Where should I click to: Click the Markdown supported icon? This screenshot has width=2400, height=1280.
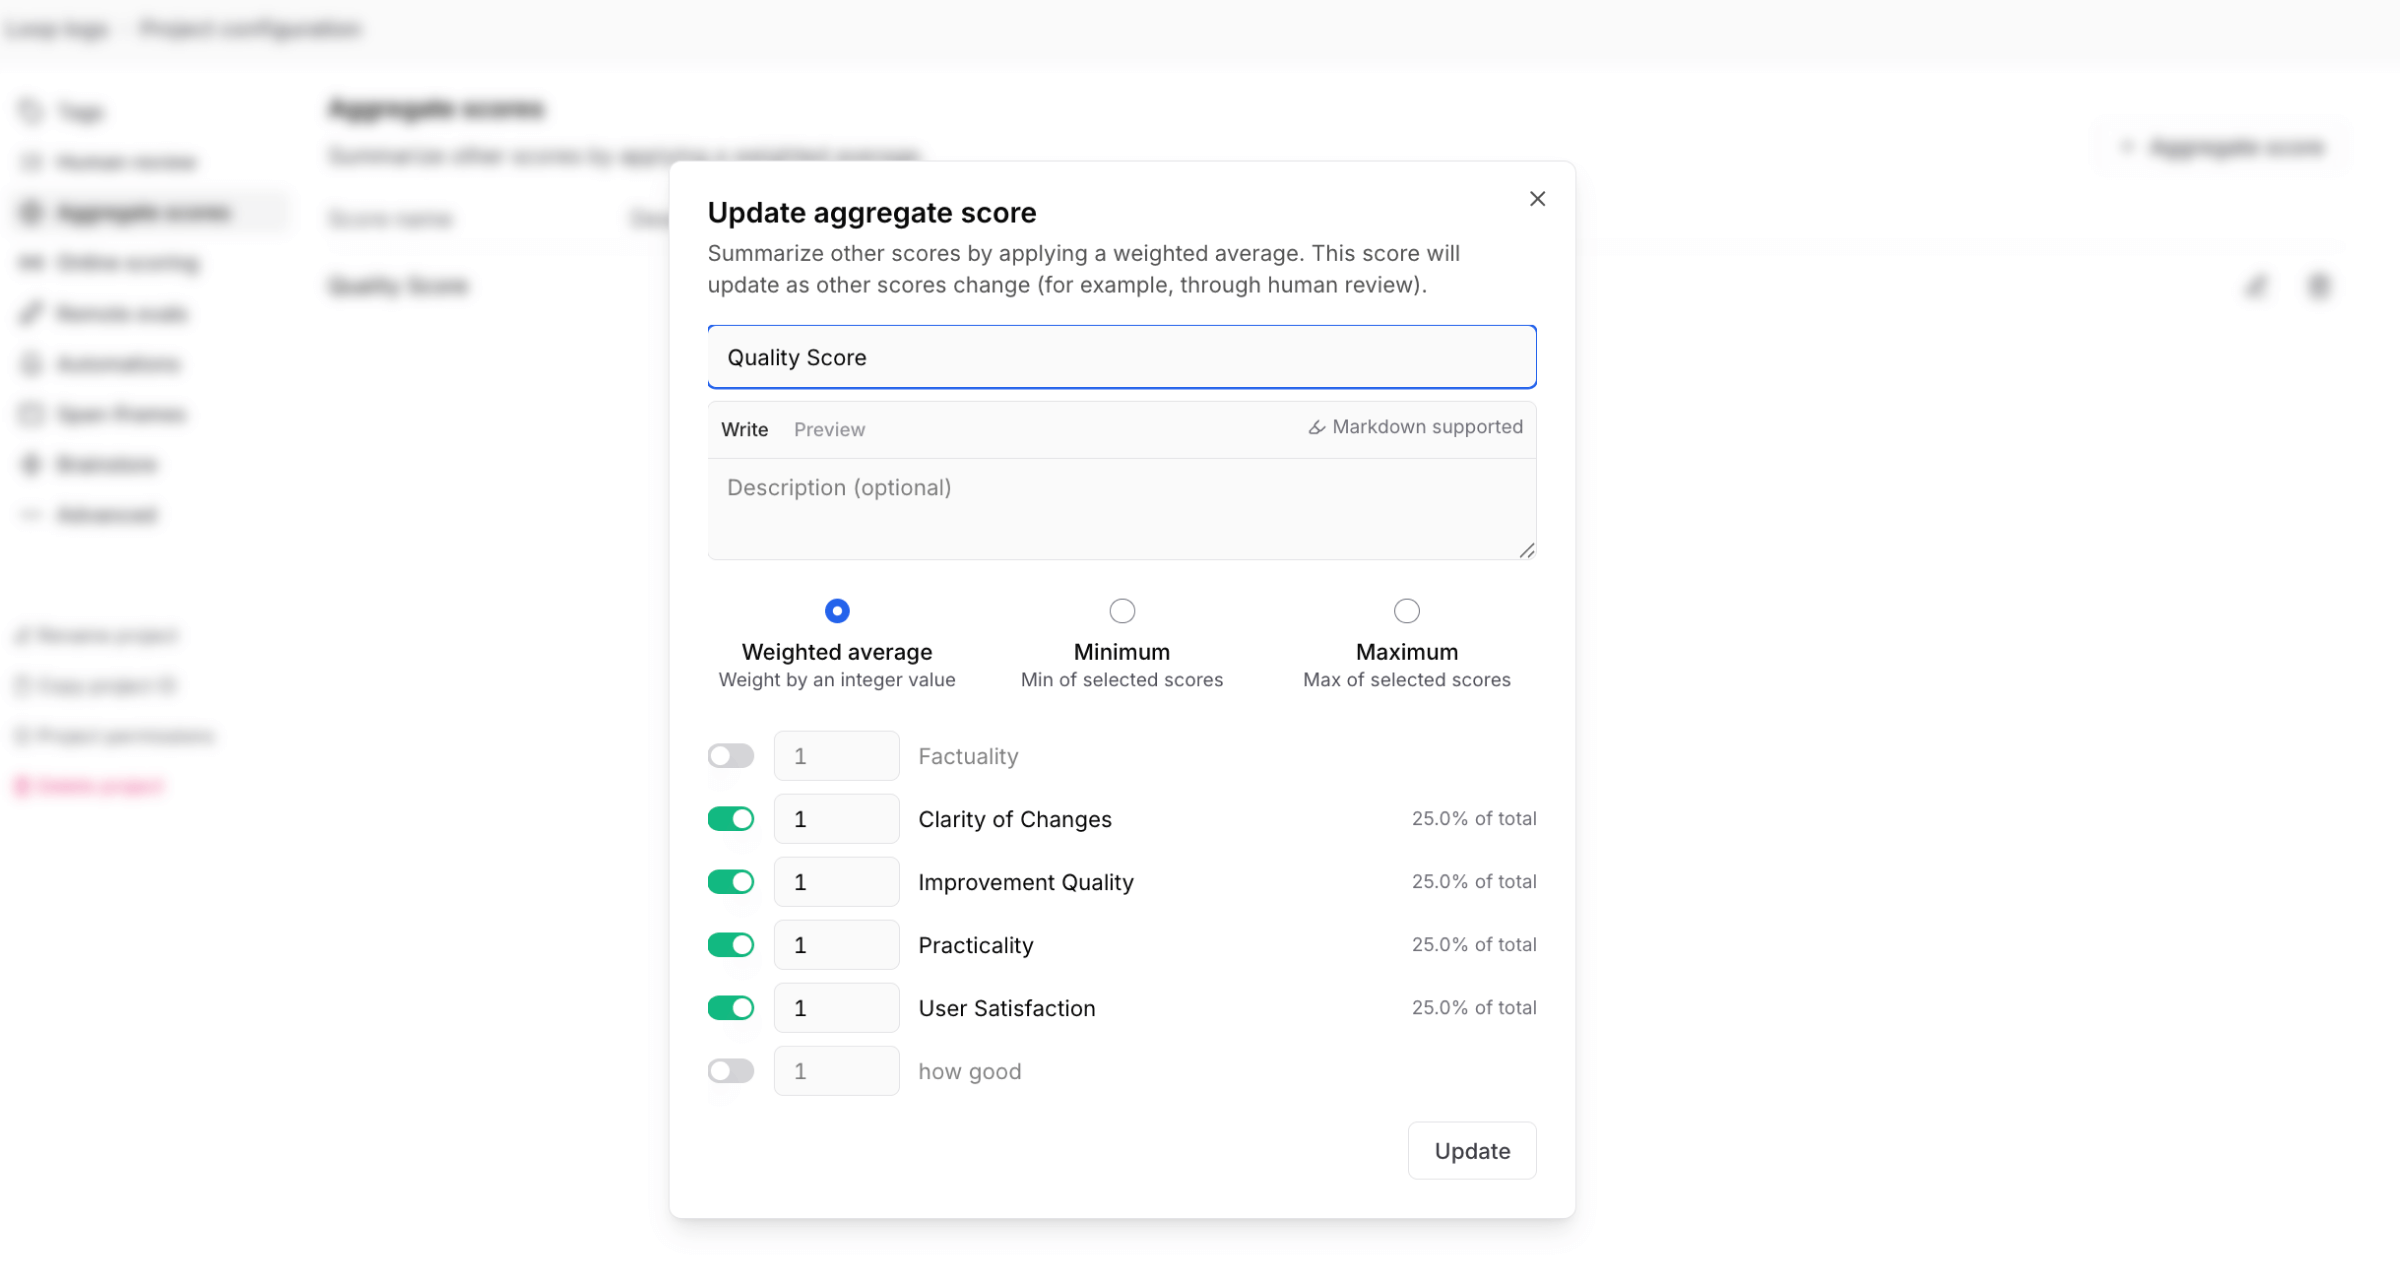coord(1317,428)
